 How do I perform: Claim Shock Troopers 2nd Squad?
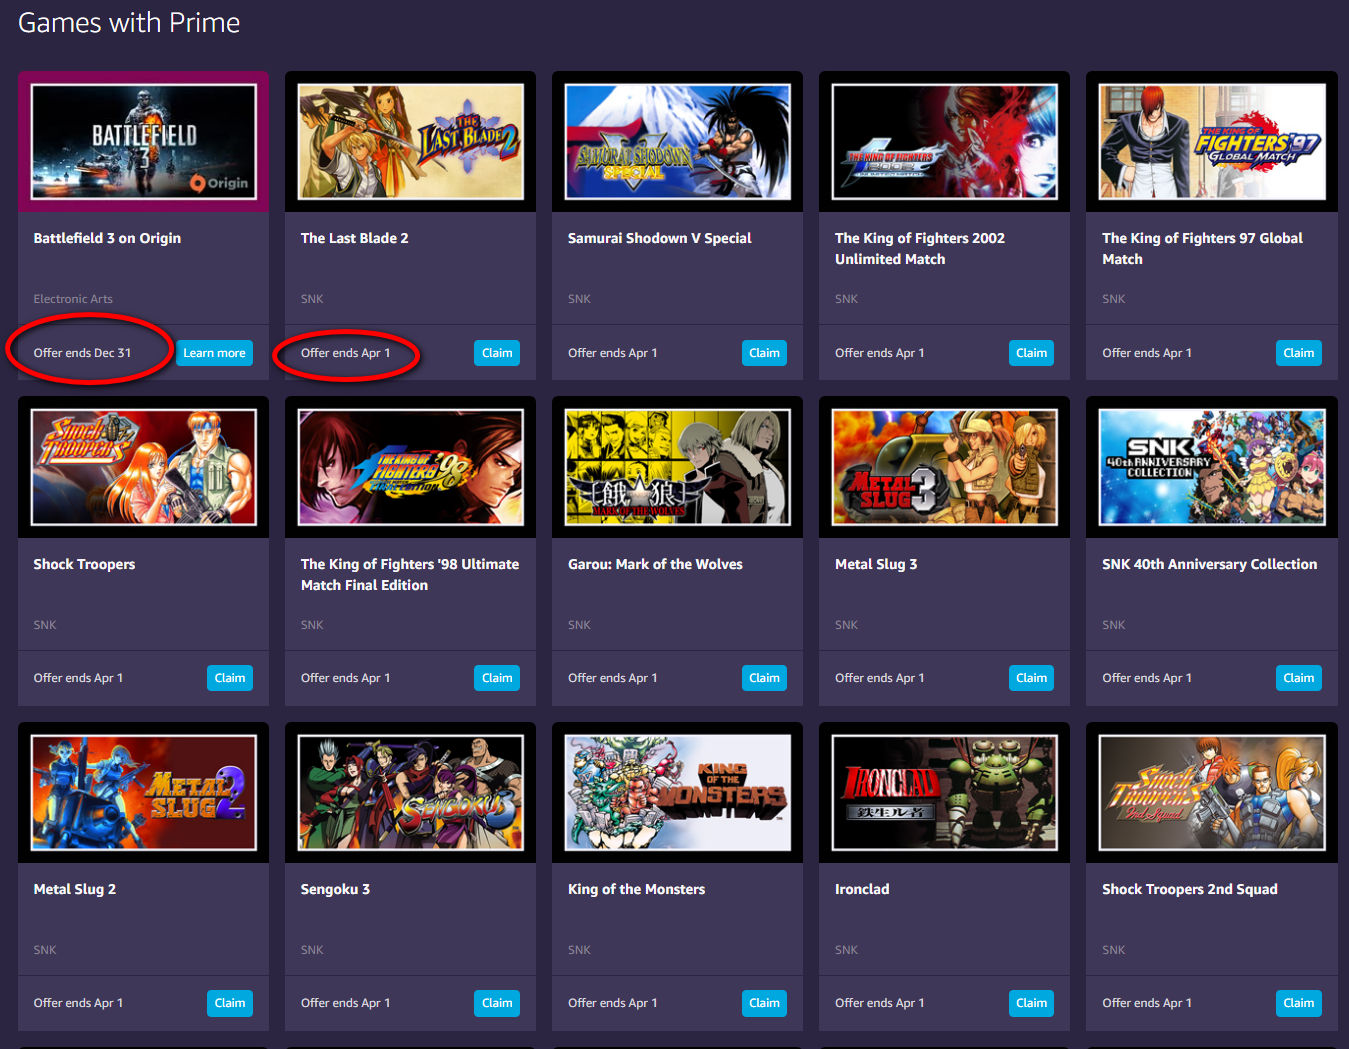point(1298,1003)
